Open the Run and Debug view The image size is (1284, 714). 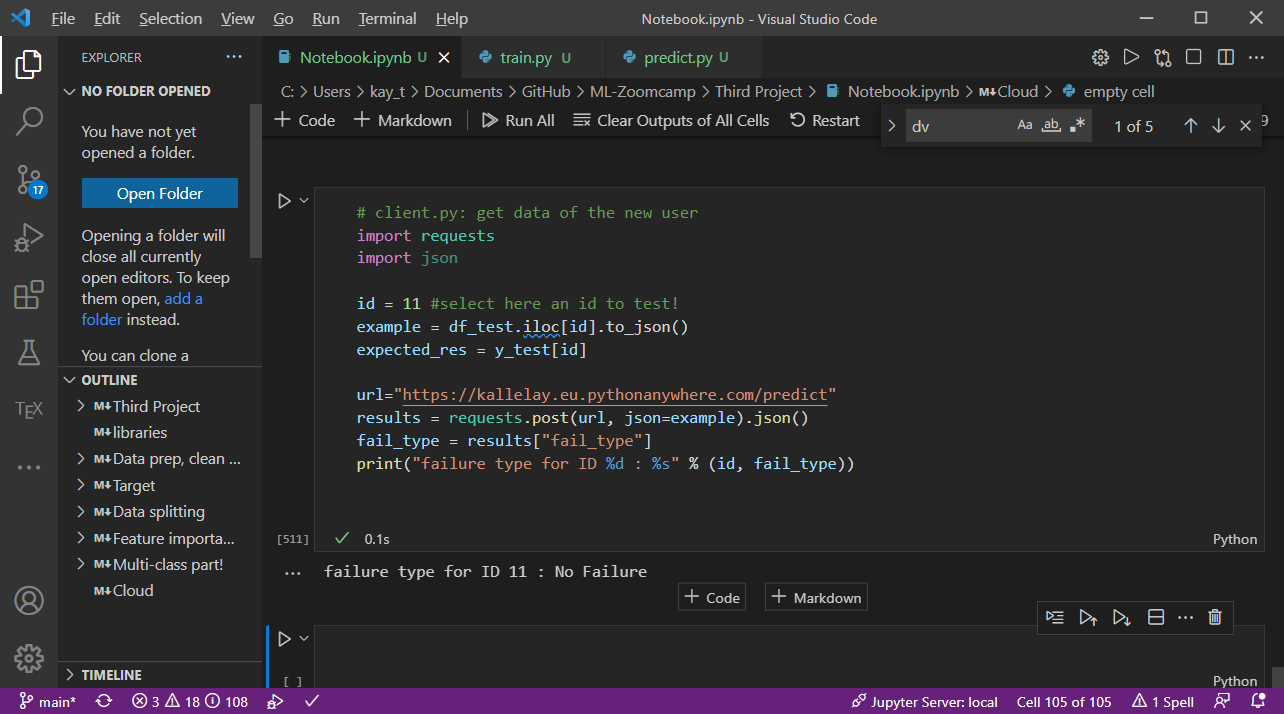[29, 238]
